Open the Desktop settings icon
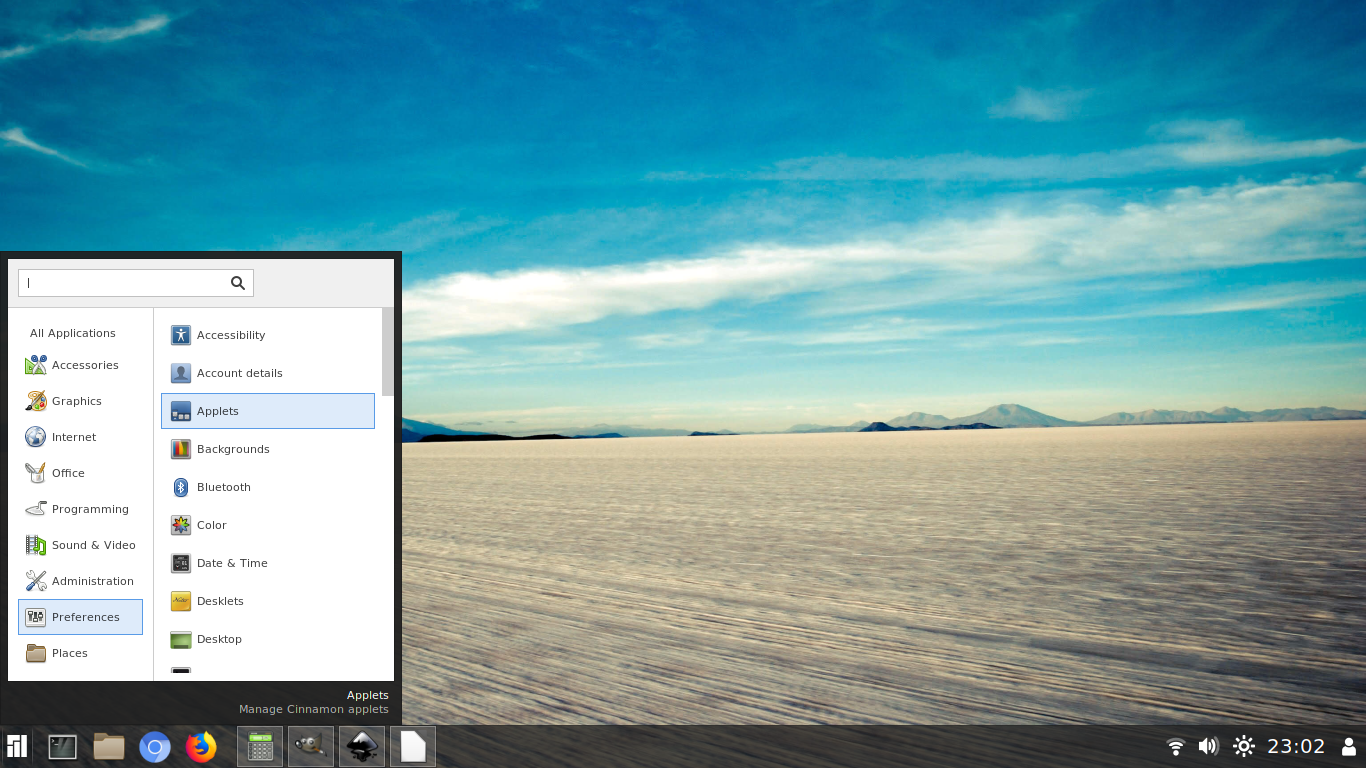 (180, 639)
